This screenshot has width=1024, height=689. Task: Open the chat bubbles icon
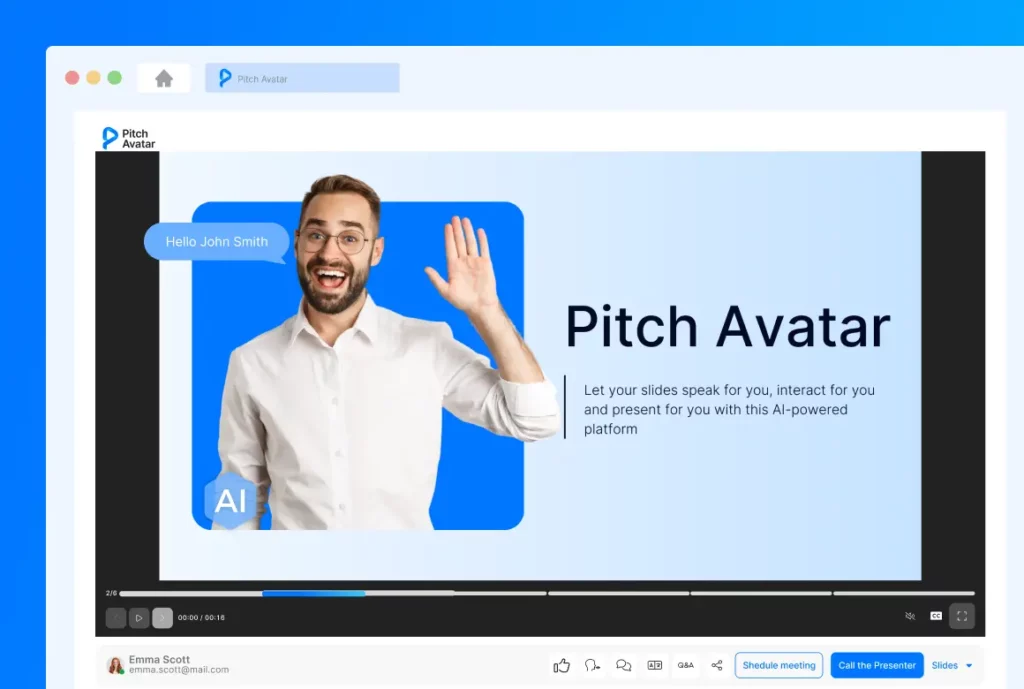point(624,665)
